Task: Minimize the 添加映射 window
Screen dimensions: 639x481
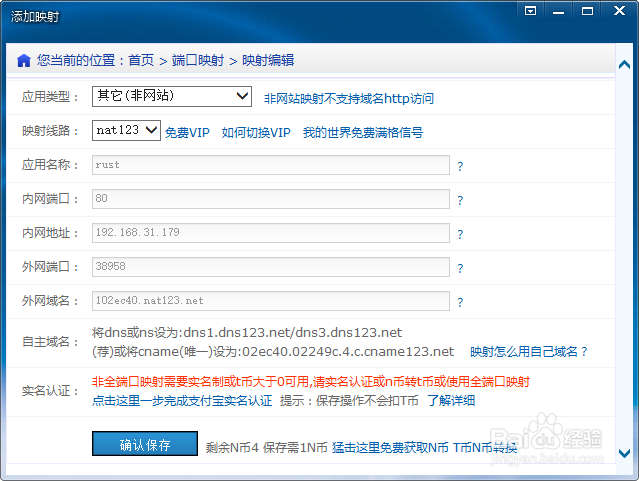Action: pos(558,11)
